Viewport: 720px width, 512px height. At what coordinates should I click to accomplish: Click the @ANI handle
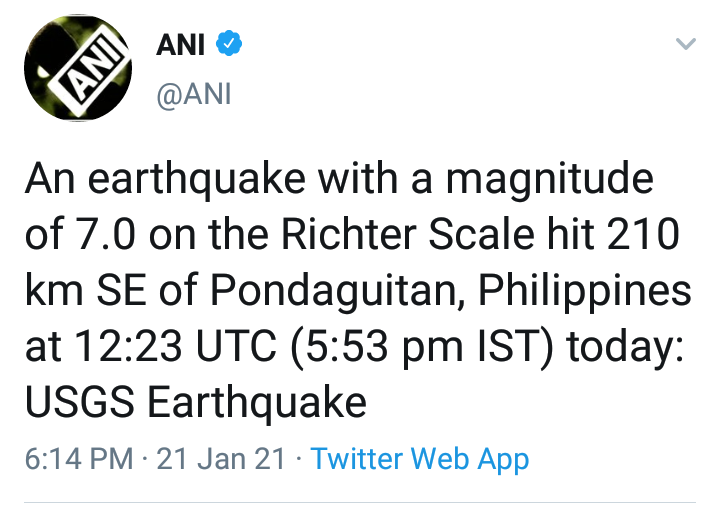194,95
